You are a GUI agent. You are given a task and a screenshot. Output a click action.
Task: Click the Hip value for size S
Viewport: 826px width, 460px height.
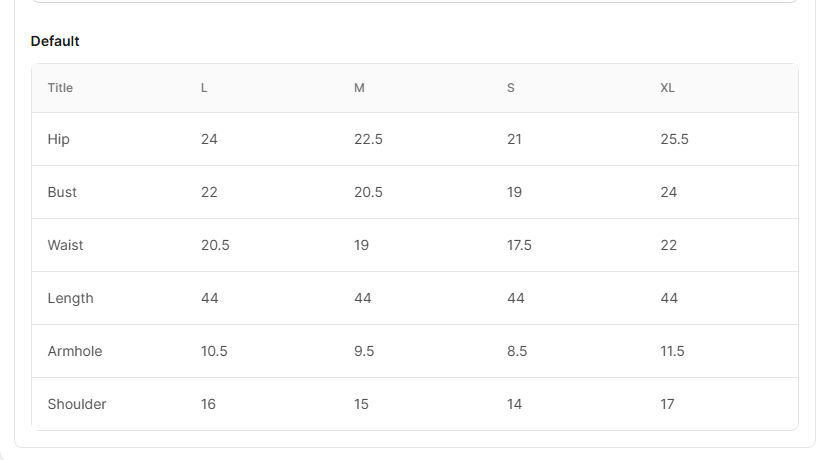[514, 139]
